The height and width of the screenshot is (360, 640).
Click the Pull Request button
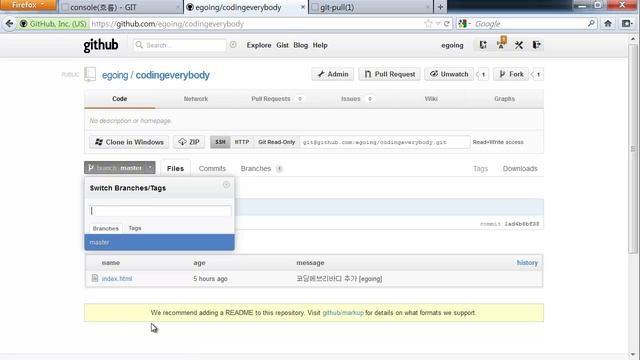point(389,74)
